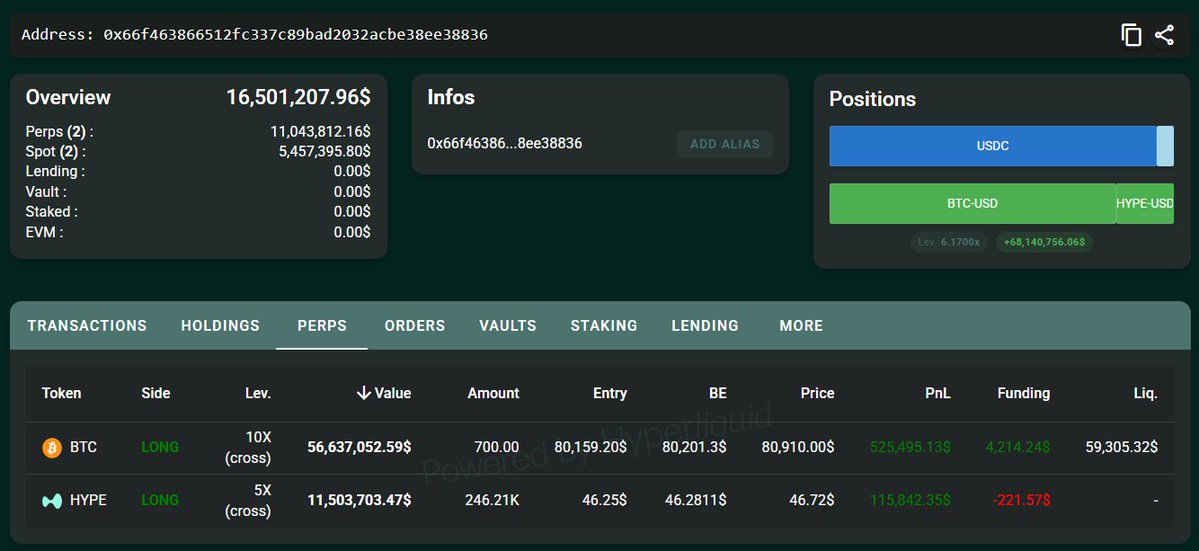Image resolution: width=1199 pixels, height=551 pixels.
Task: Click the HYPE-USD position segment
Action: [1145, 203]
